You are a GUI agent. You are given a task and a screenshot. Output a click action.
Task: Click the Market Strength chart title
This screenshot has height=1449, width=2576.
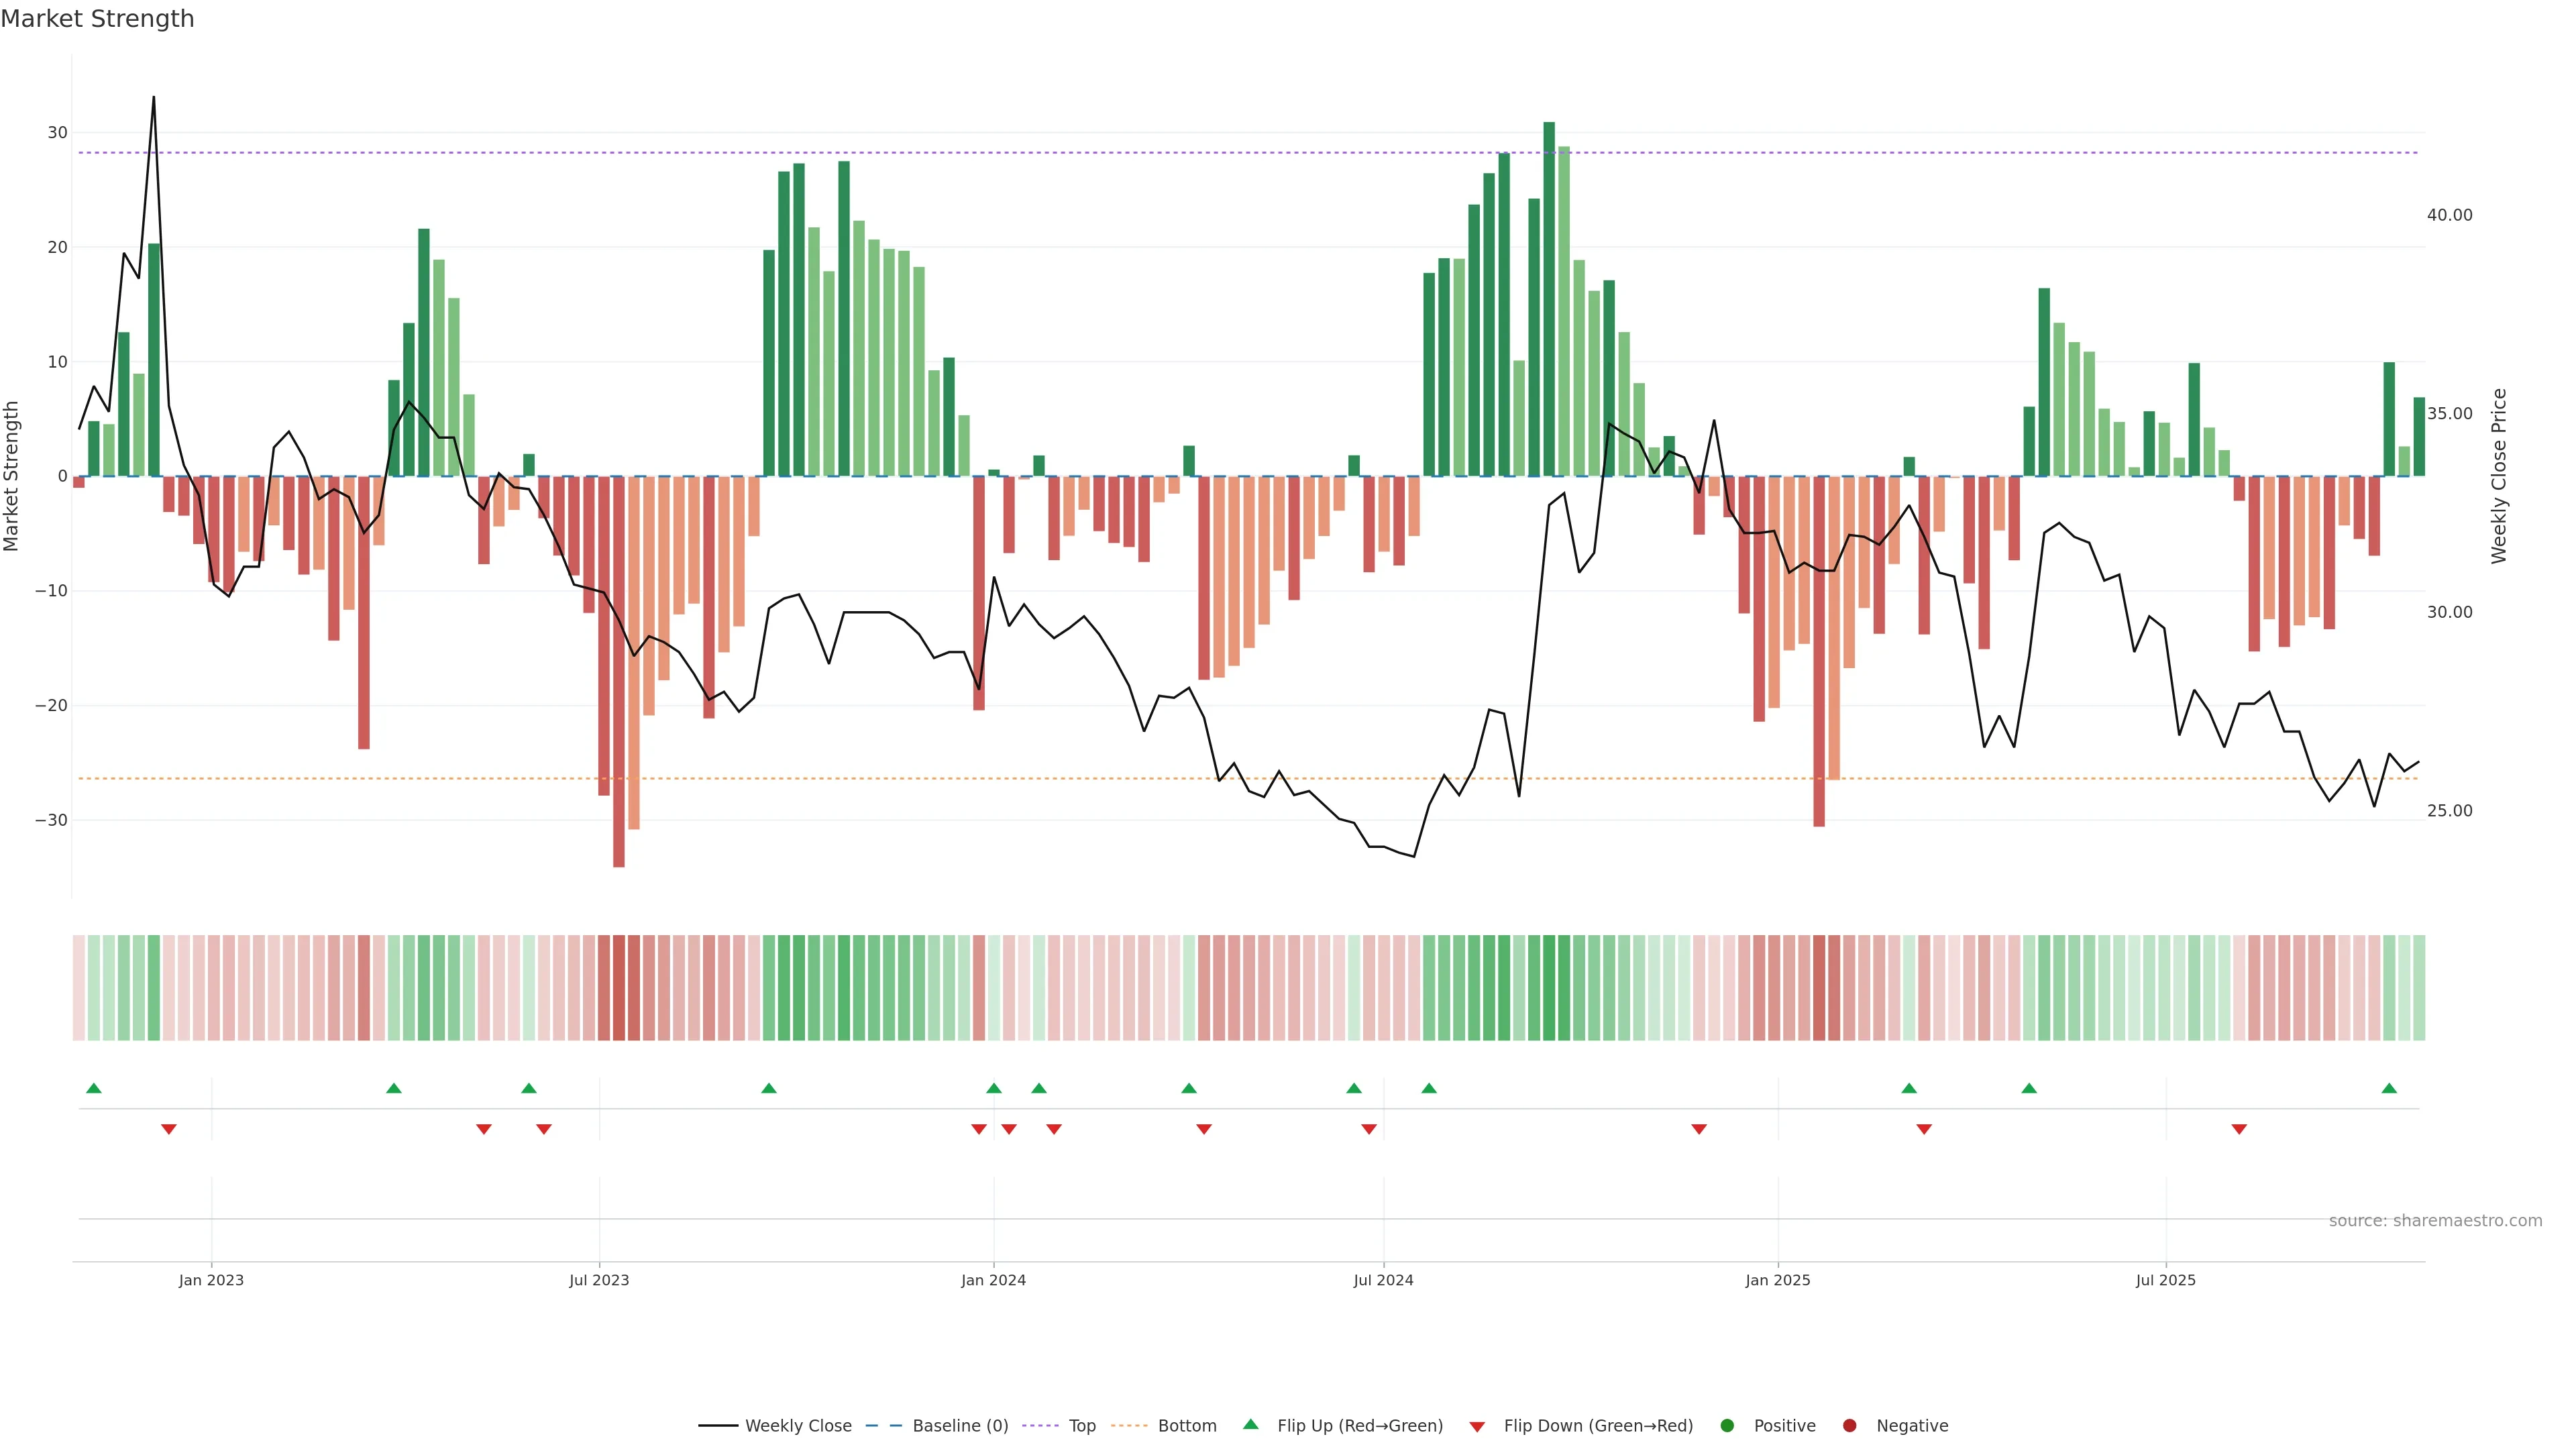tap(97, 19)
